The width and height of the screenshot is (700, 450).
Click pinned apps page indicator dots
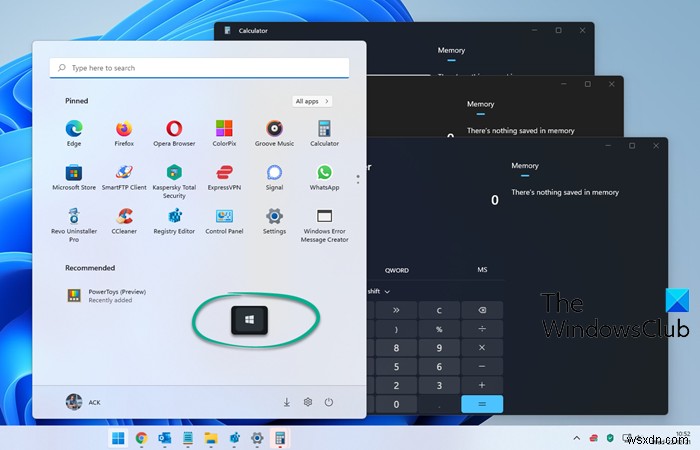pyautogui.click(x=358, y=179)
